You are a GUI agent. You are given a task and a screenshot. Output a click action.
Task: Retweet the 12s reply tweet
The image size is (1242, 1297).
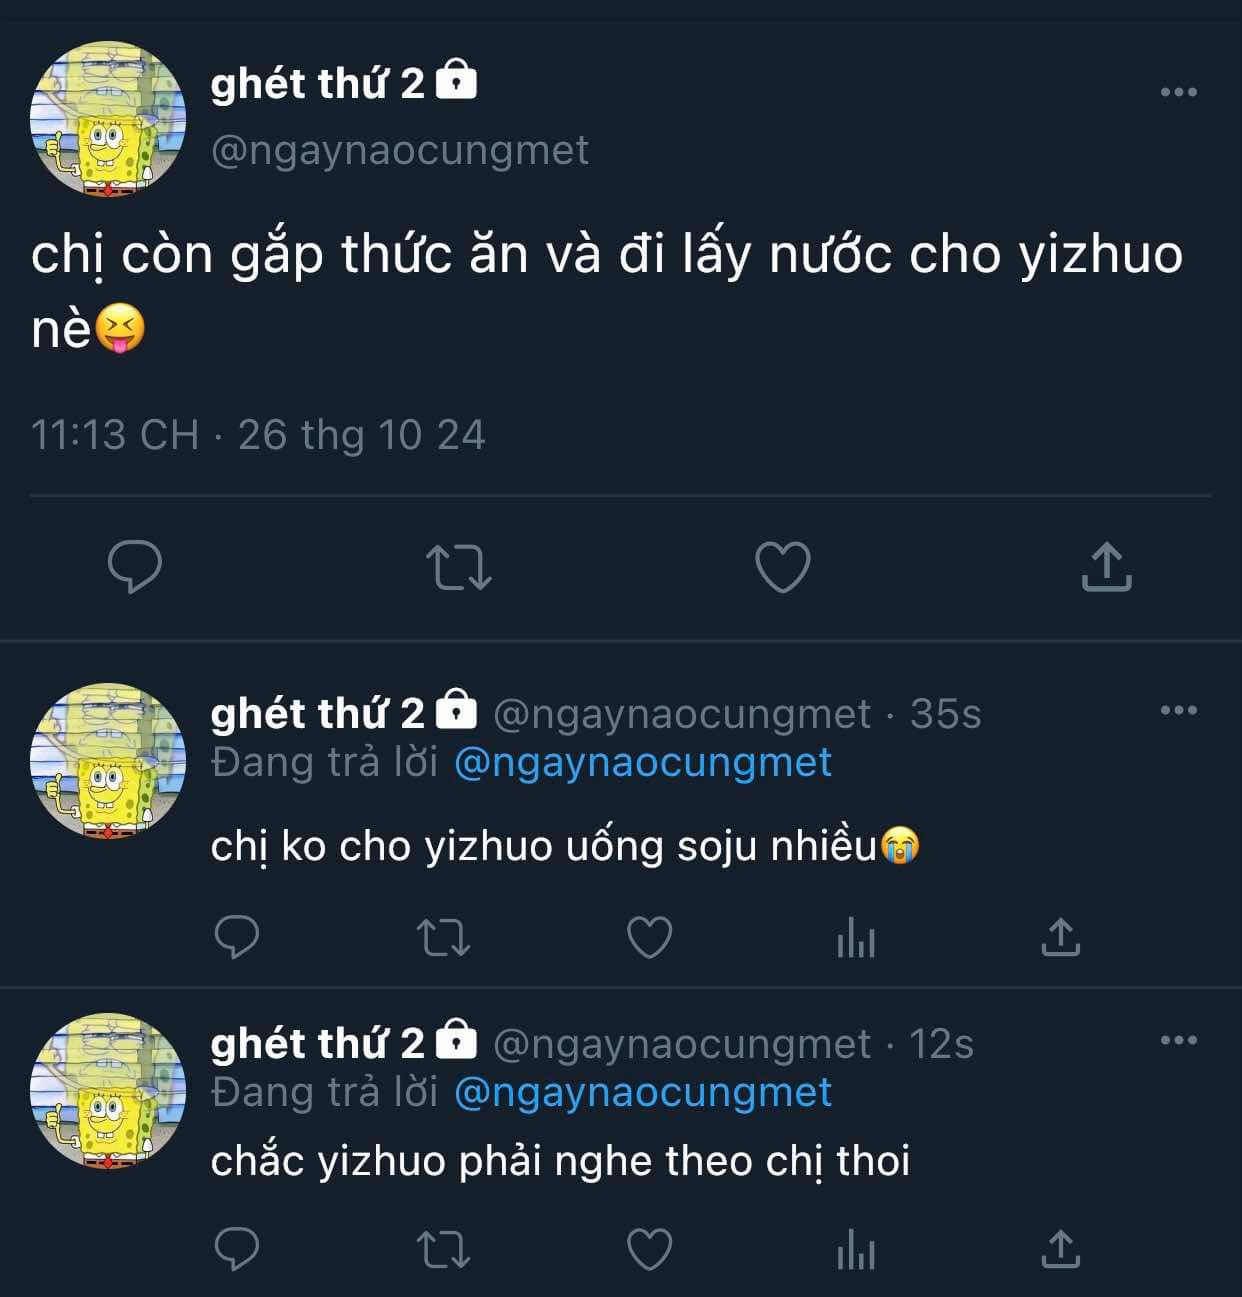(443, 1250)
